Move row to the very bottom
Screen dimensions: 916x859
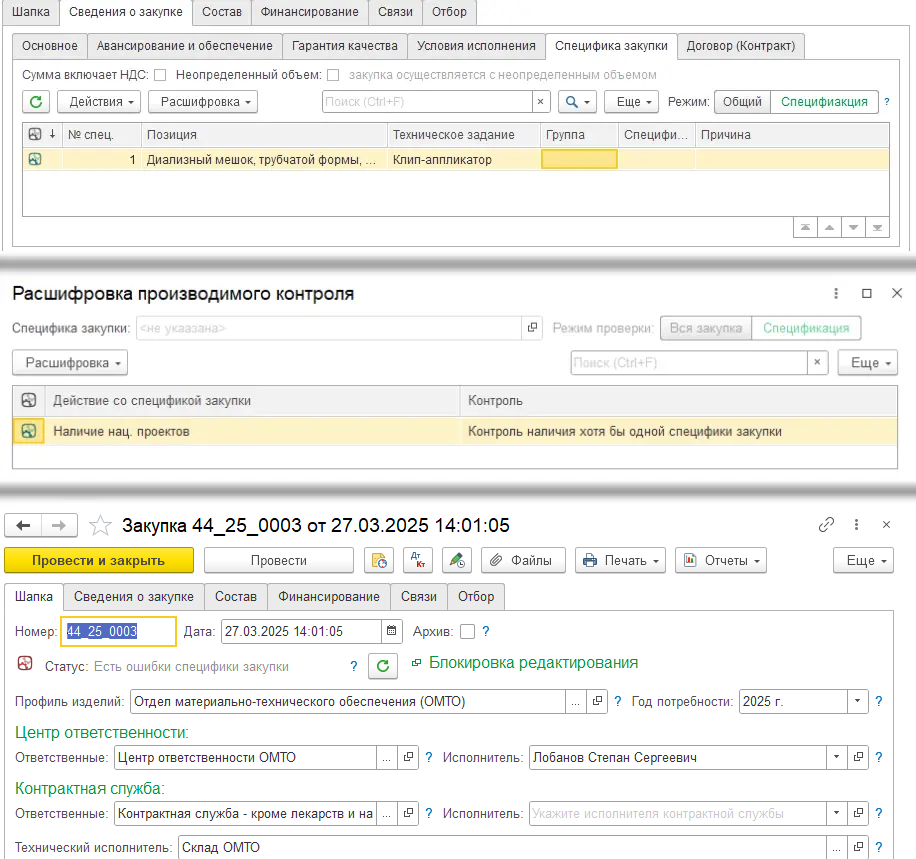[877, 227]
